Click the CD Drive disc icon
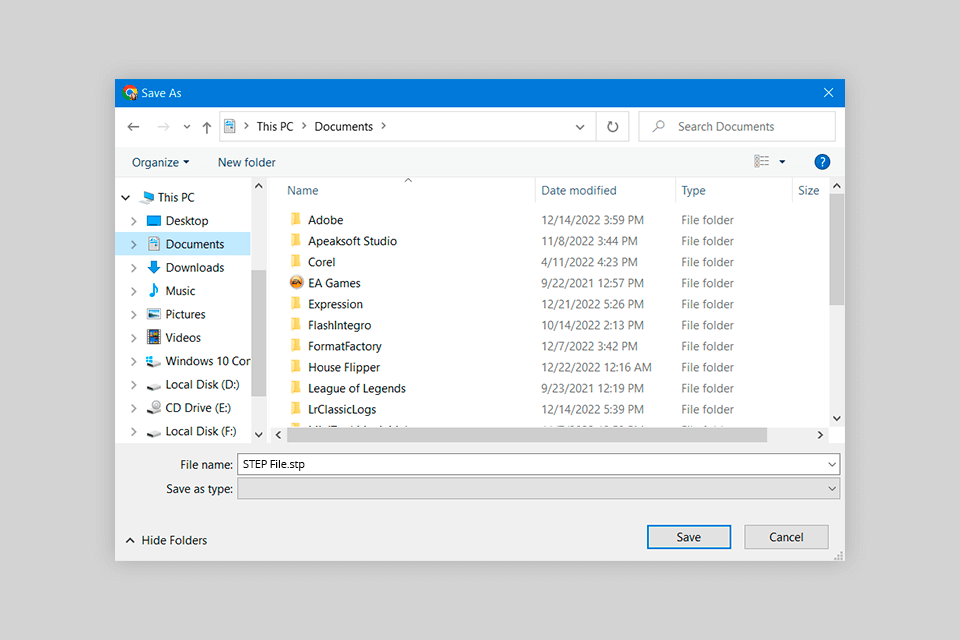960x640 pixels. tap(154, 407)
